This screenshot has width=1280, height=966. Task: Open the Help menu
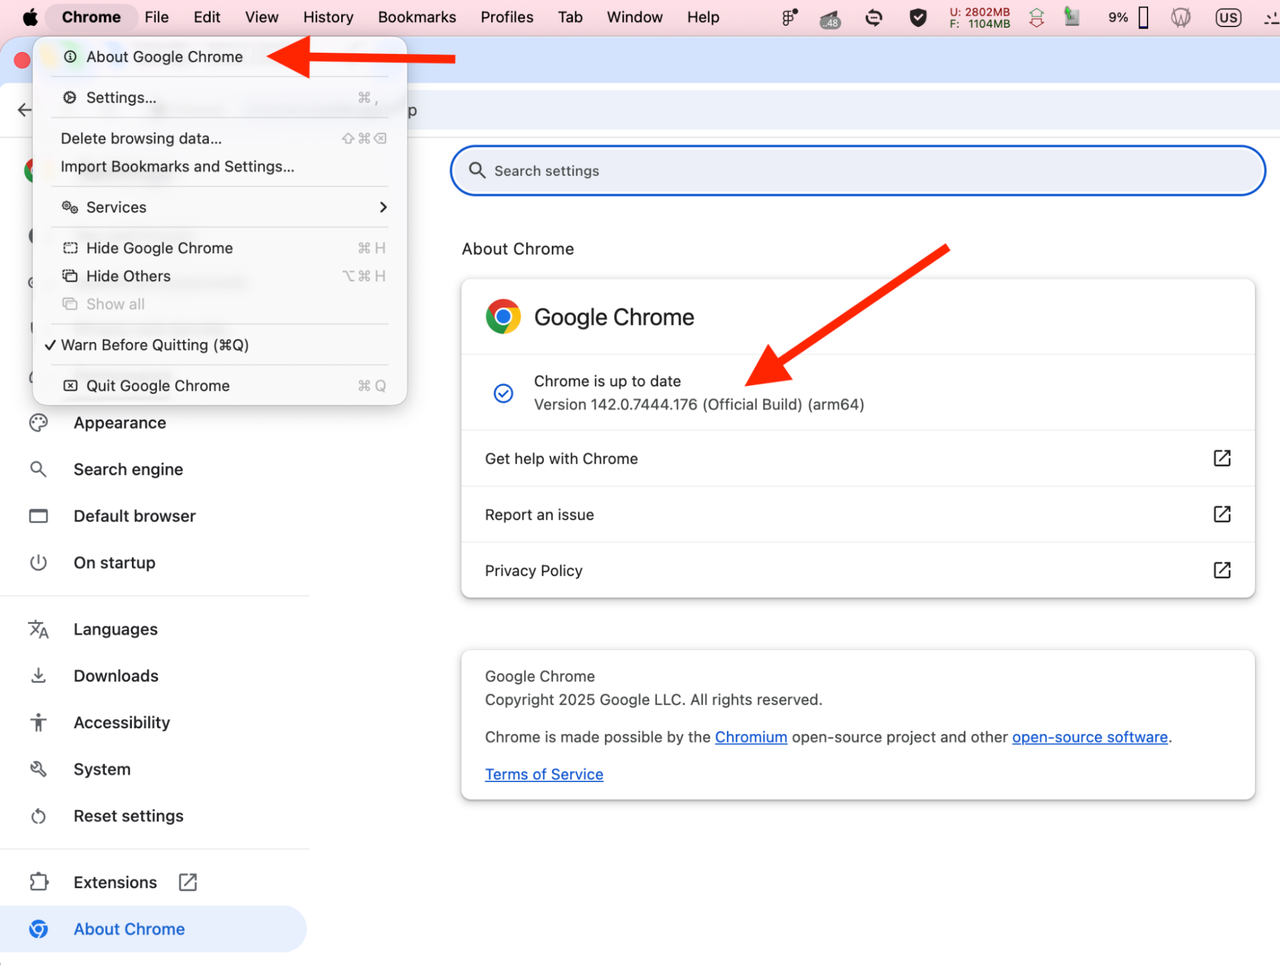[x=703, y=17]
